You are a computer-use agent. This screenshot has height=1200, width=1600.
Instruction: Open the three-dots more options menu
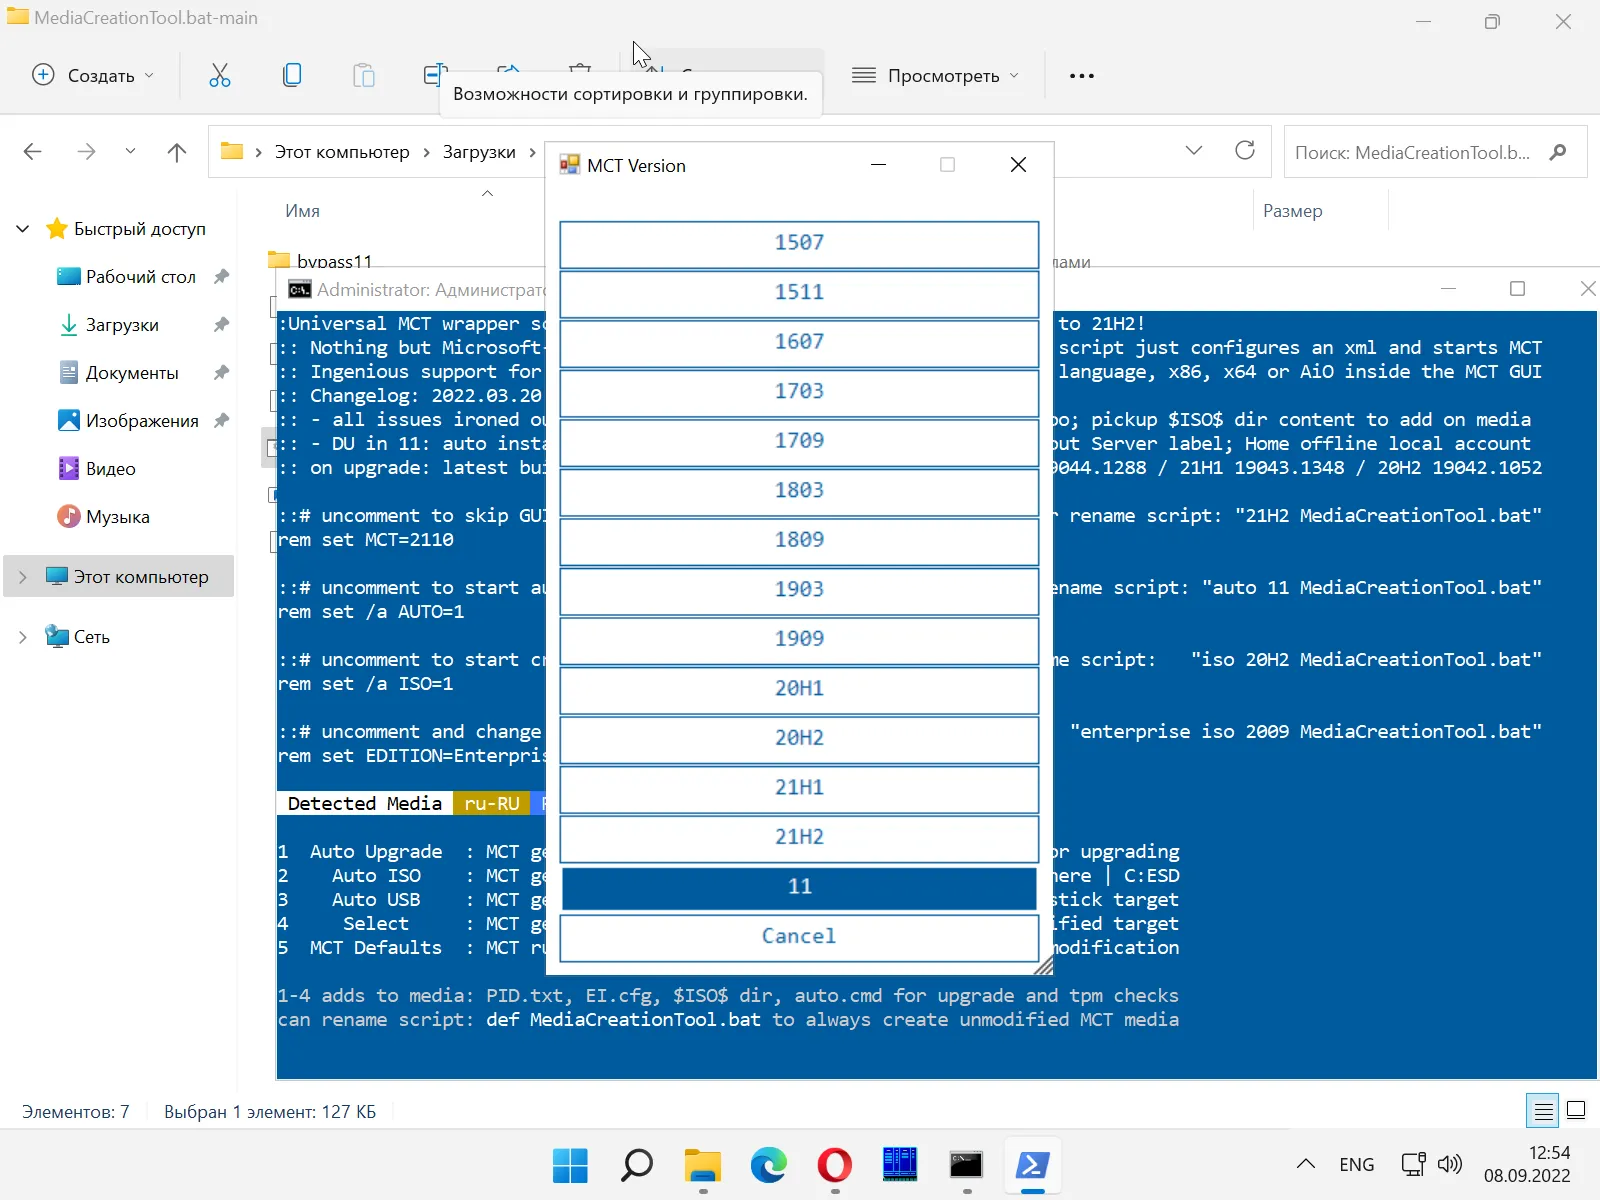(1081, 75)
